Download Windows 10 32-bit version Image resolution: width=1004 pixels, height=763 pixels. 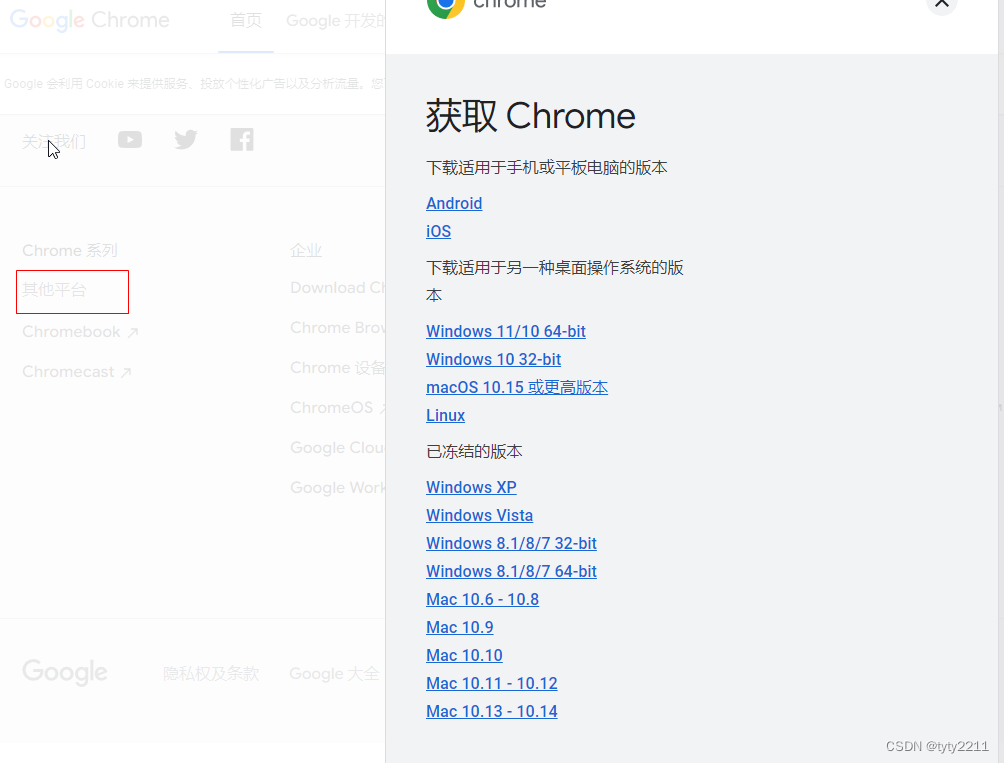494,360
